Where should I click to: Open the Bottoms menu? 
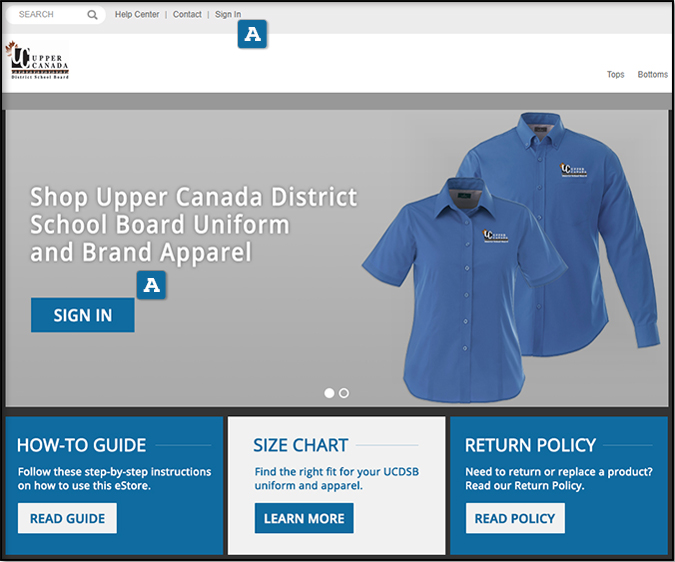click(x=652, y=75)
